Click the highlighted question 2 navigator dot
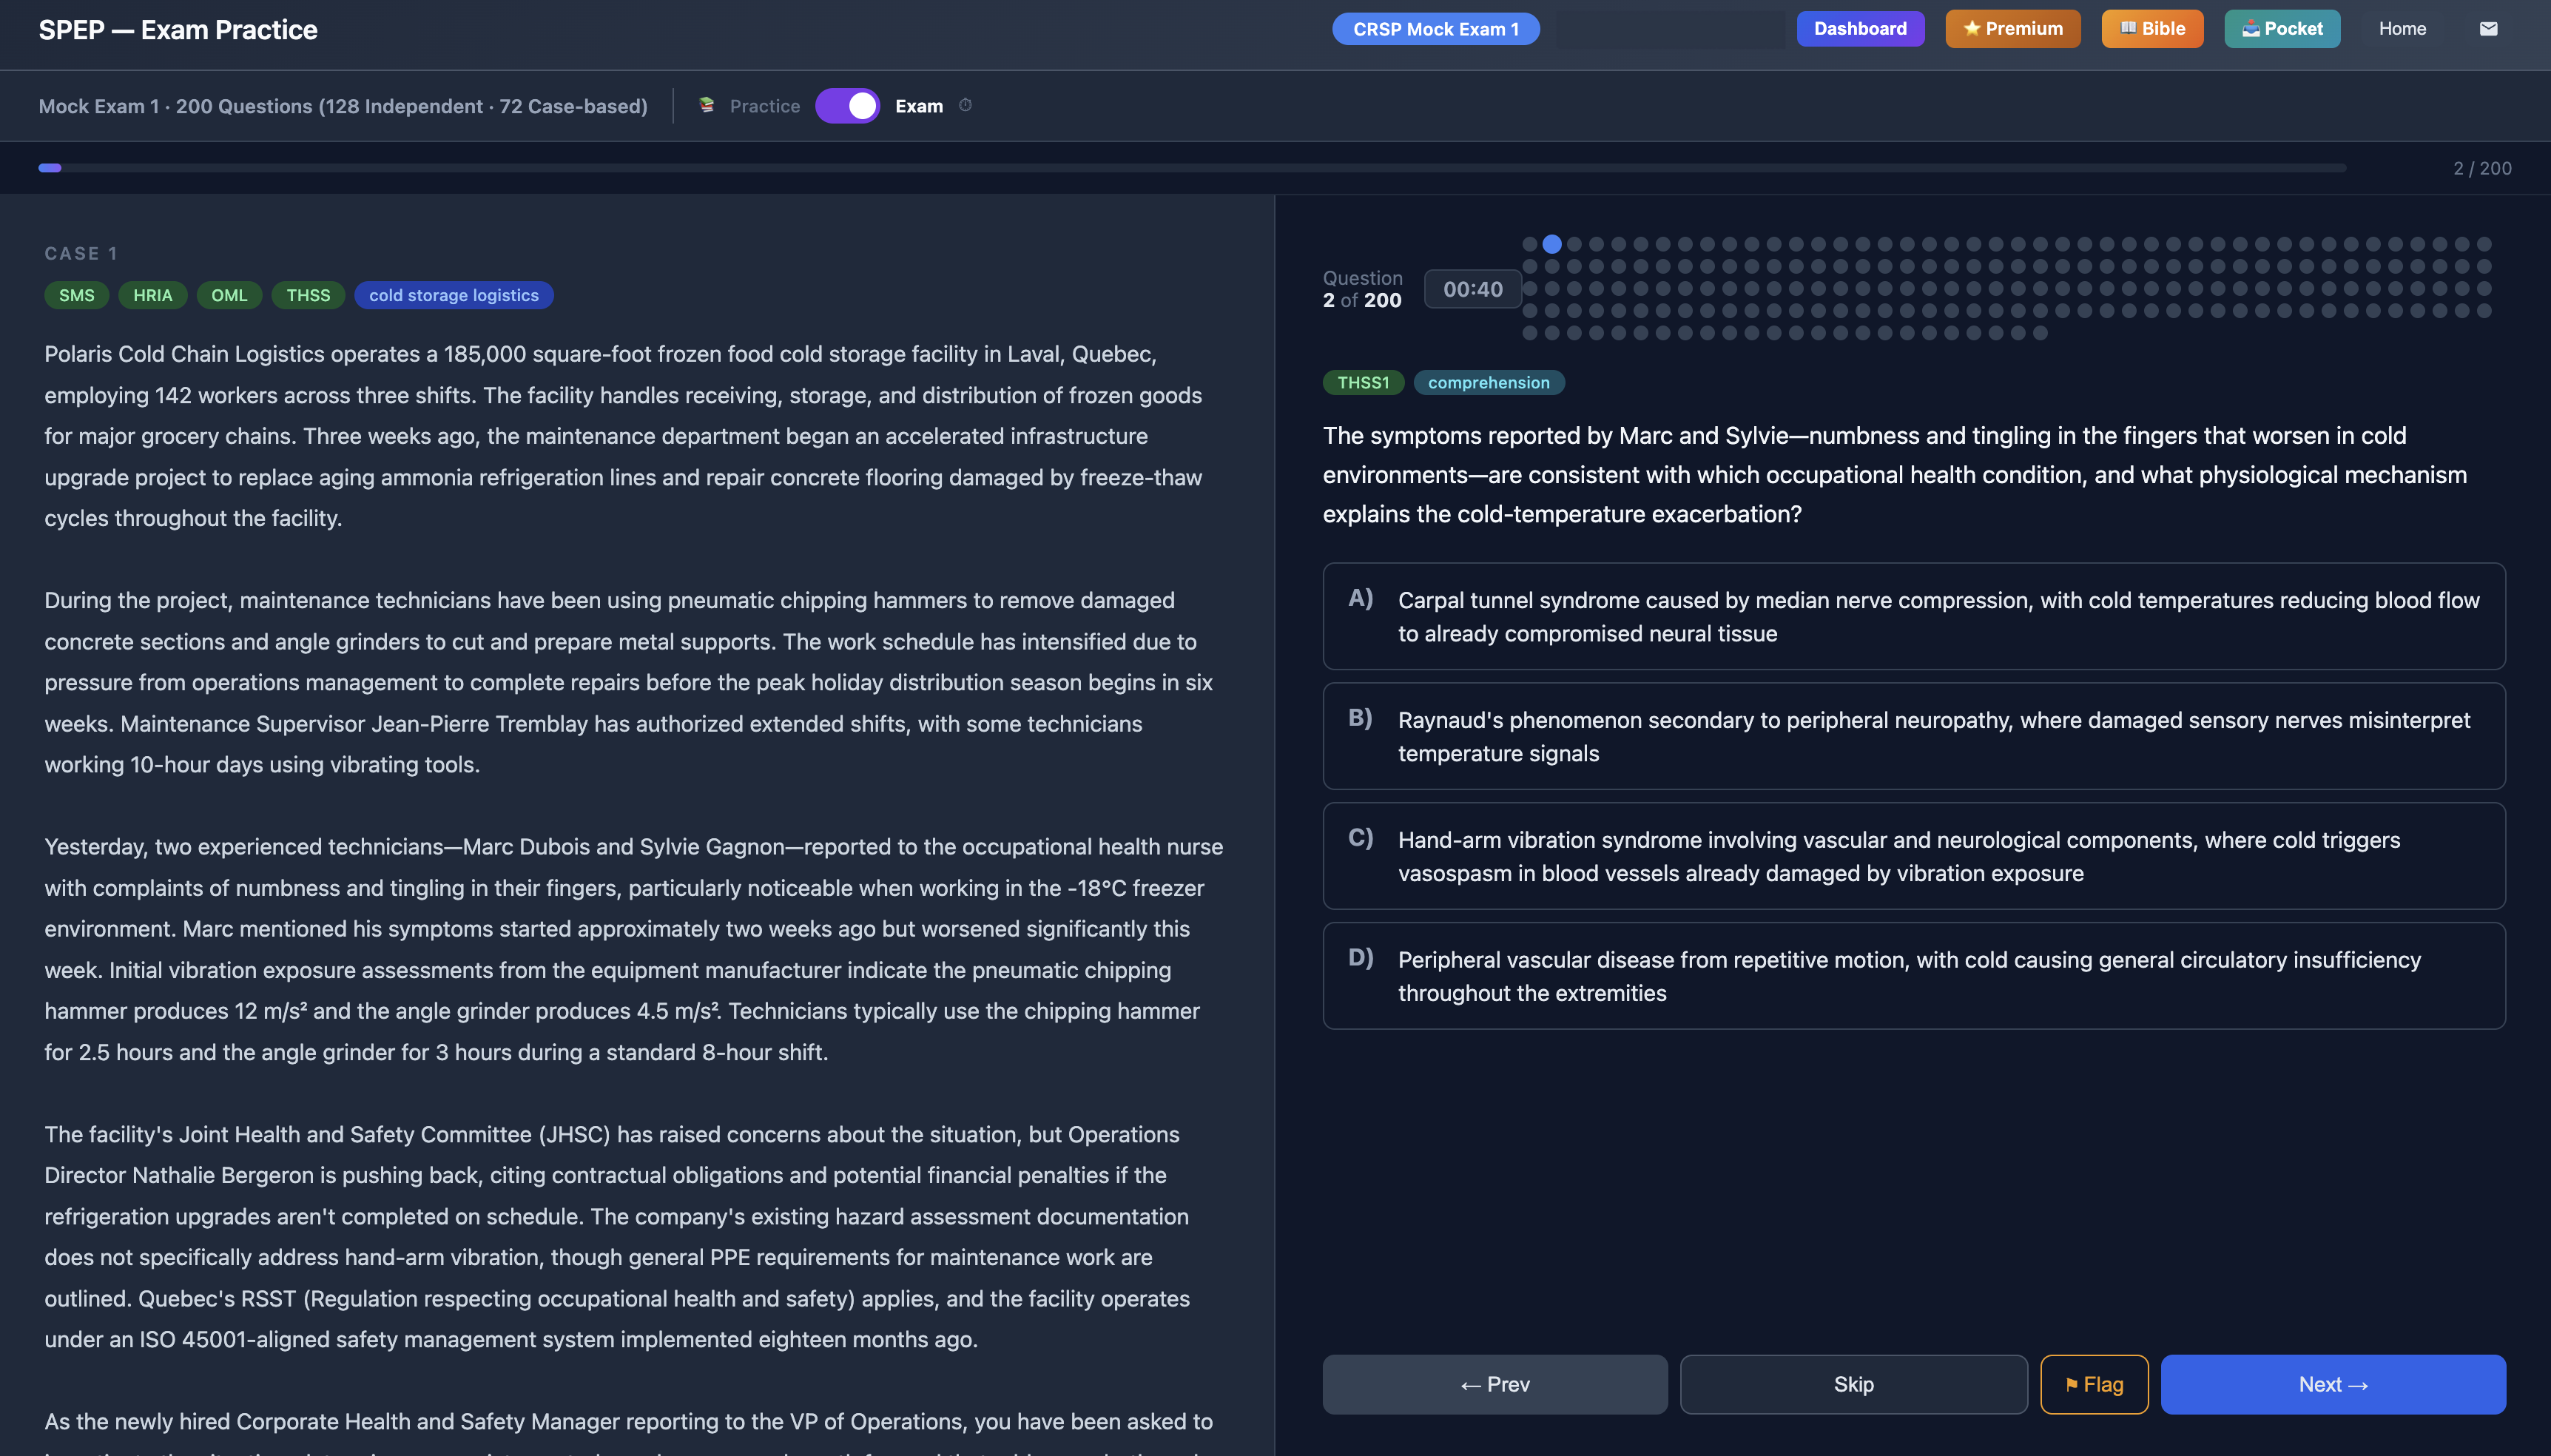 pyautogui.click(x=1552, y=244)
